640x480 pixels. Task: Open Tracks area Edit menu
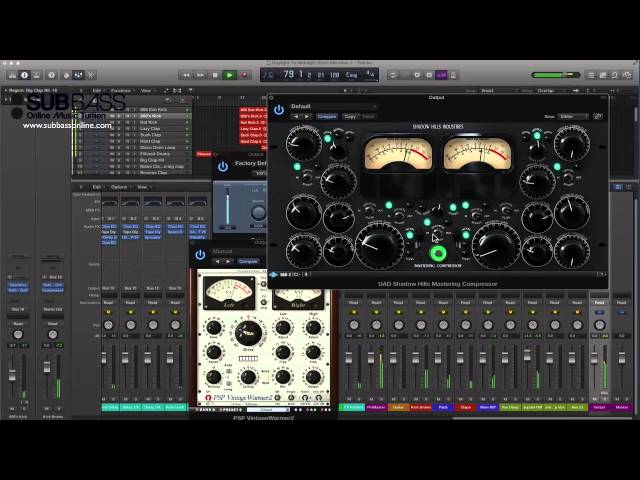click(97, 91)
